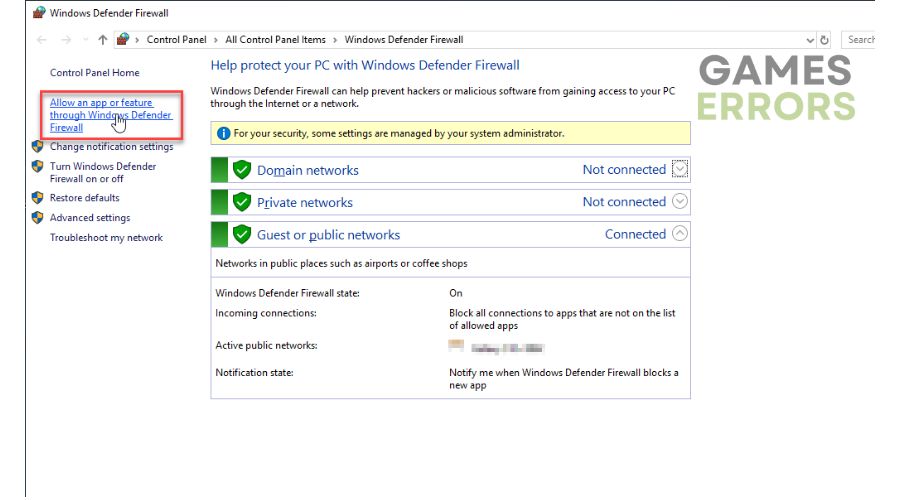The image size is (900, 500).
Task: Click green shield icon for Guest or public networks
Action: (x=242, y=234)
